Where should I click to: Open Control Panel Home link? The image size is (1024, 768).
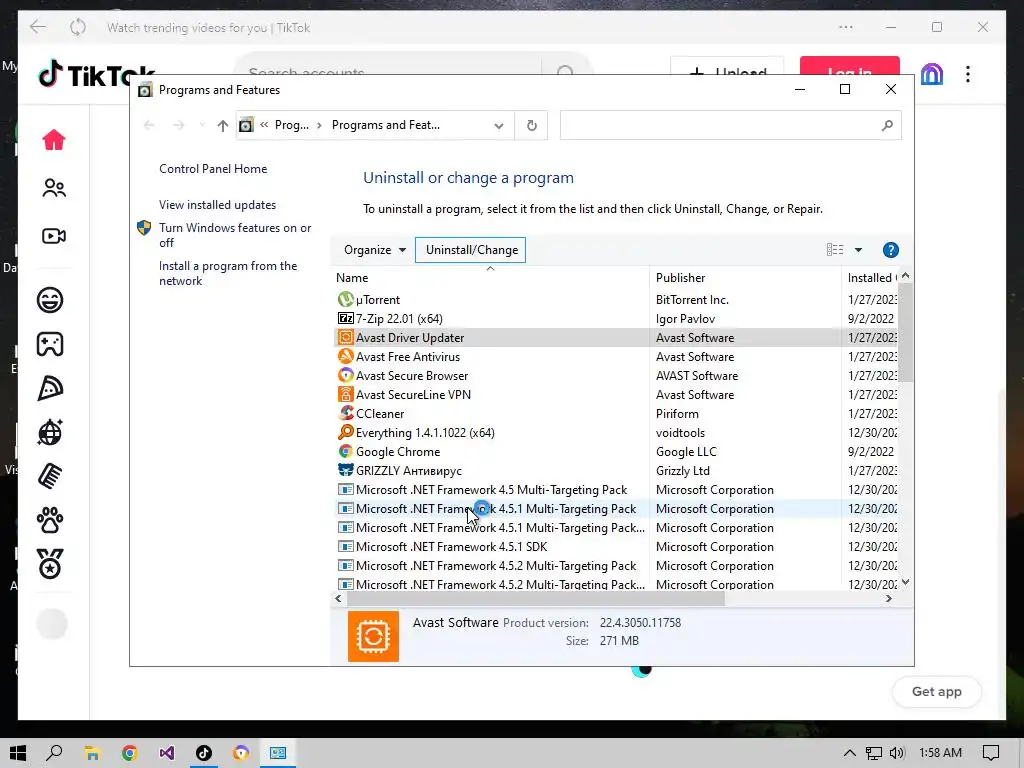click(x=213, y=168)
